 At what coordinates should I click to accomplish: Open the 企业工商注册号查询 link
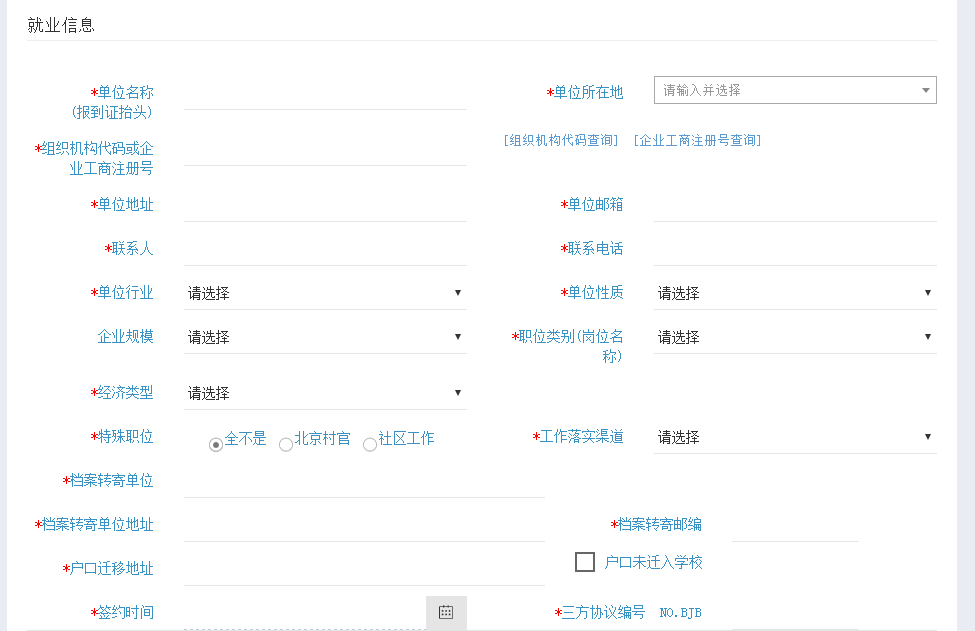[697, 140]
